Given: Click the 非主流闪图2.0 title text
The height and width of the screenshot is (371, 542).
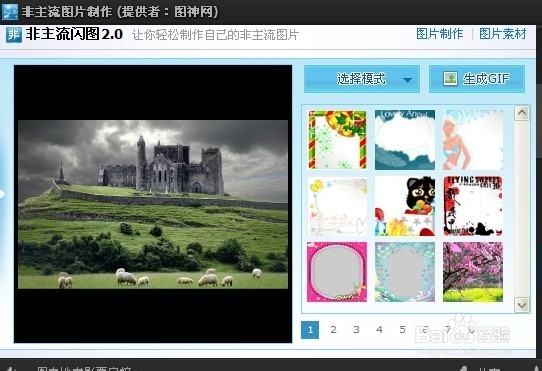Looking at the screenshot, I should point(74,34).
